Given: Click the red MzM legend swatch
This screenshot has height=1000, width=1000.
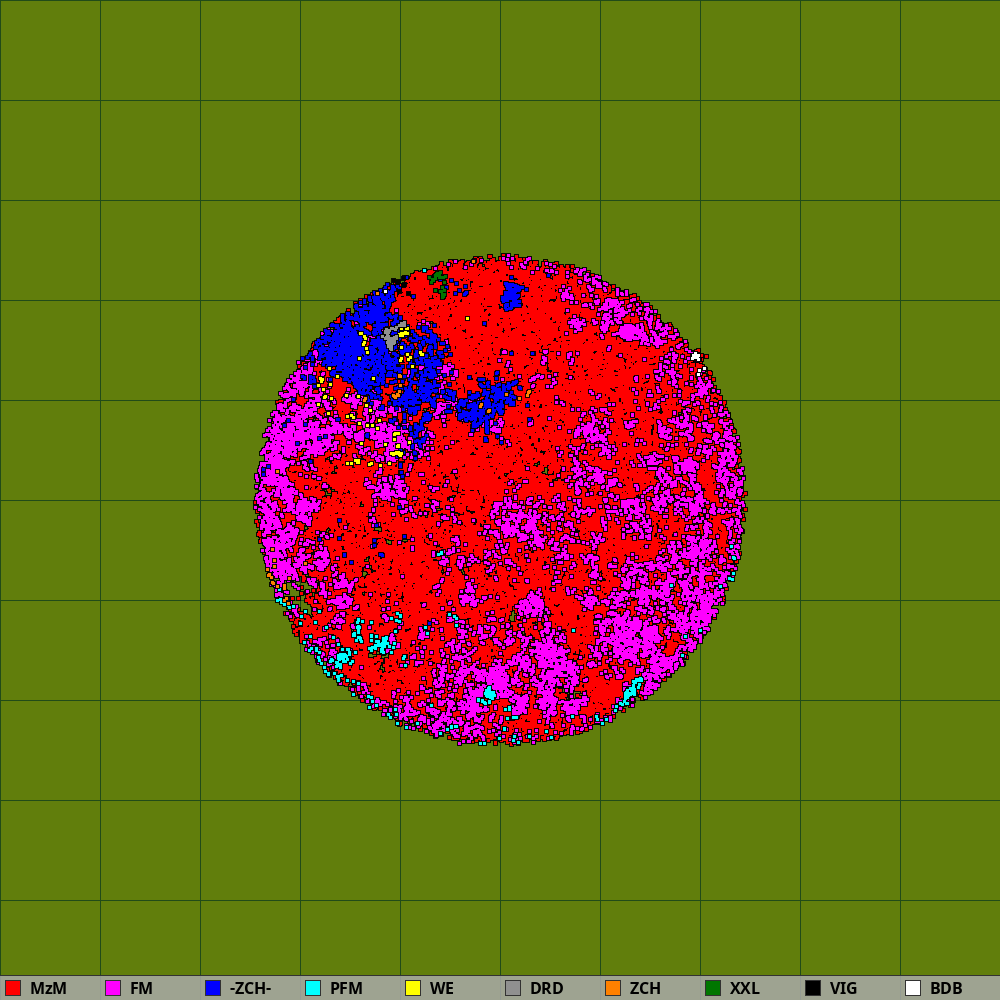Looking at the screenshot, I should (x=13, y=988).
